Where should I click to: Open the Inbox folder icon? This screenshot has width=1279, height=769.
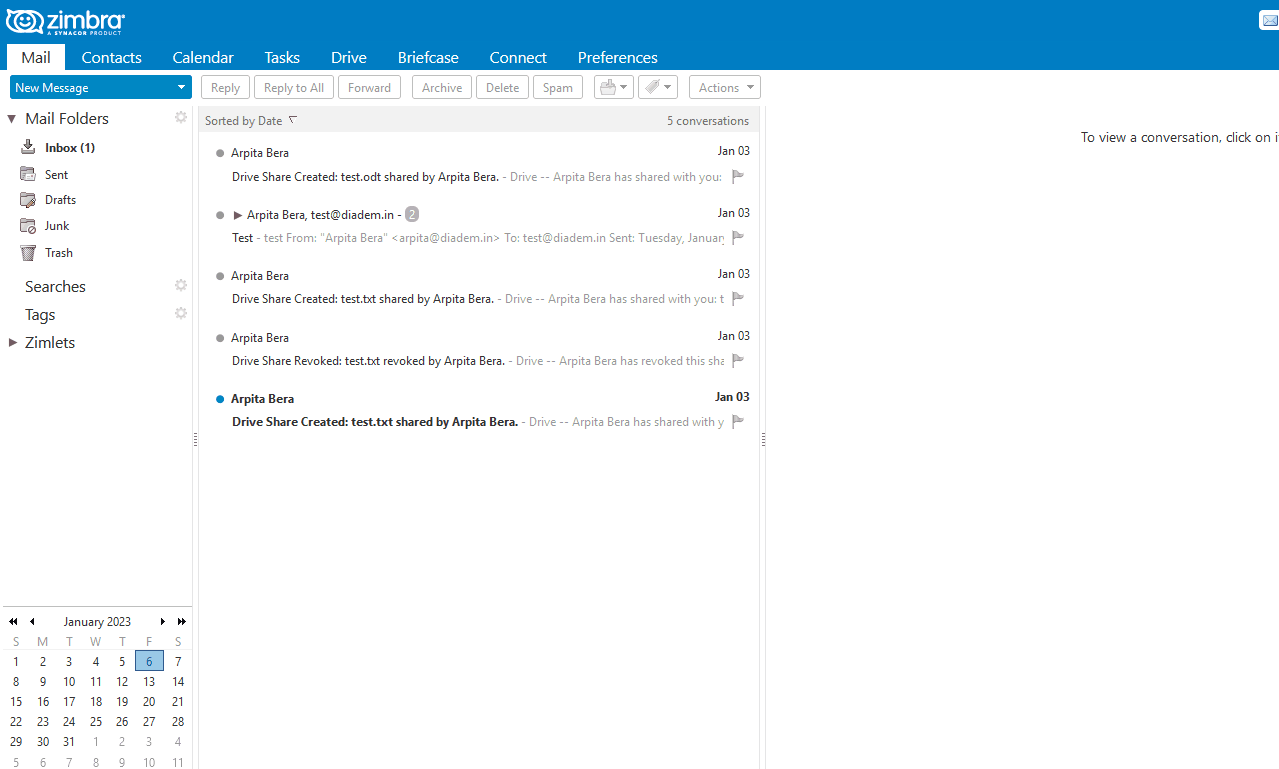click(29, 147)
